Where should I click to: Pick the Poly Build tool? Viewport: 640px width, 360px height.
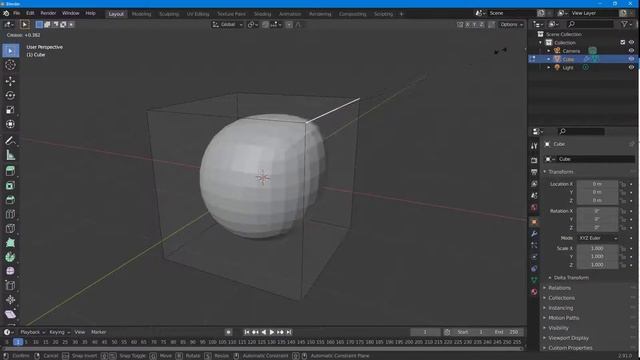coord(10,243)
